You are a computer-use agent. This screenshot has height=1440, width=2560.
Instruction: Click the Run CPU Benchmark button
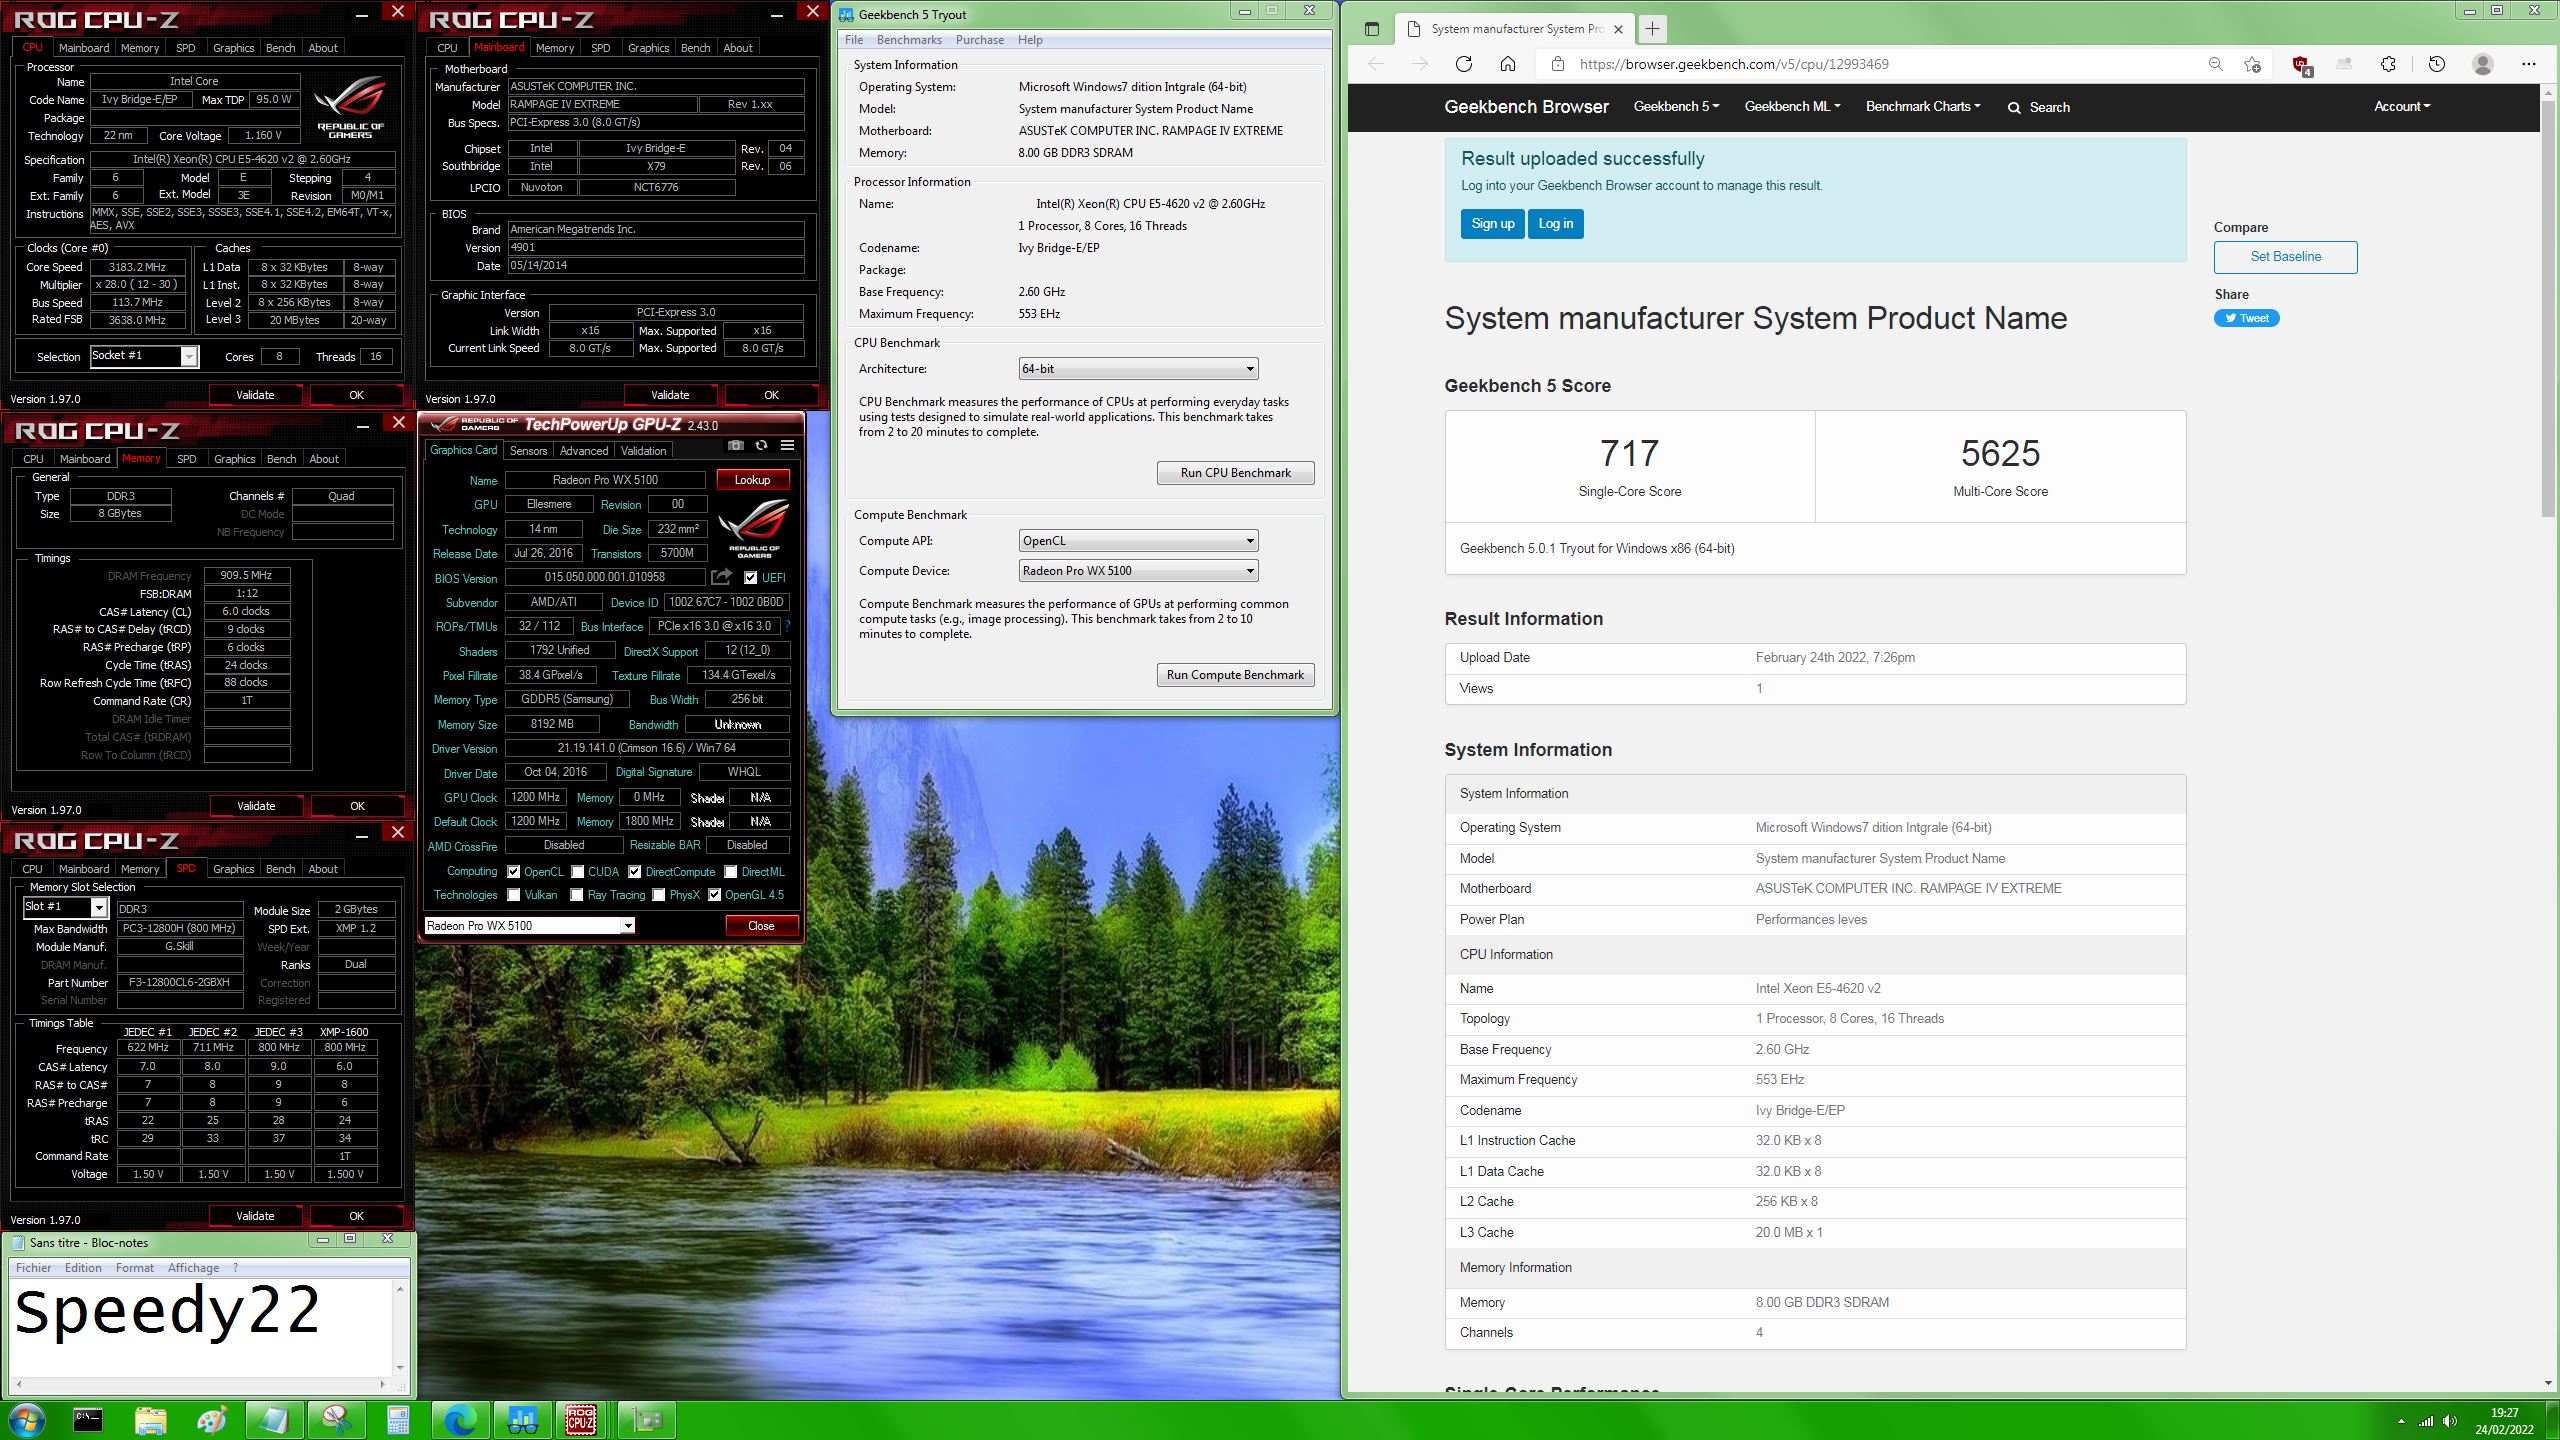click(1235, 473)
